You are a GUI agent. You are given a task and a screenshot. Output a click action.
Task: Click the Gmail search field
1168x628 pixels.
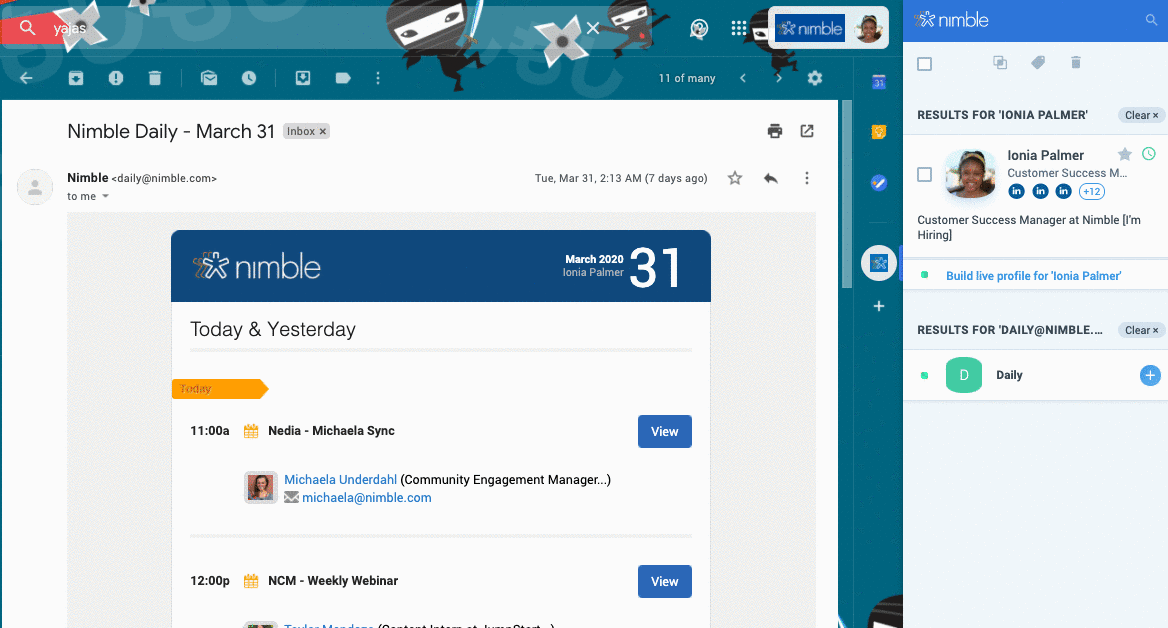300,28
